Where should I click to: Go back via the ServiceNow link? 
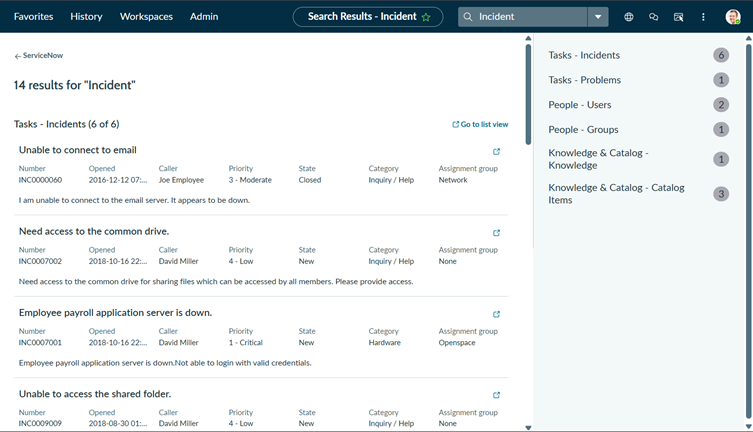(x=39, y=56)
